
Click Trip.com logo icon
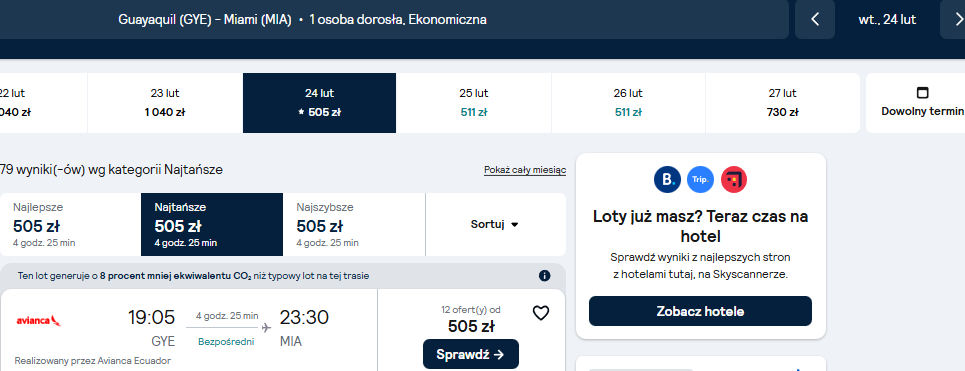pyautogui.click(x=700, y=180)
